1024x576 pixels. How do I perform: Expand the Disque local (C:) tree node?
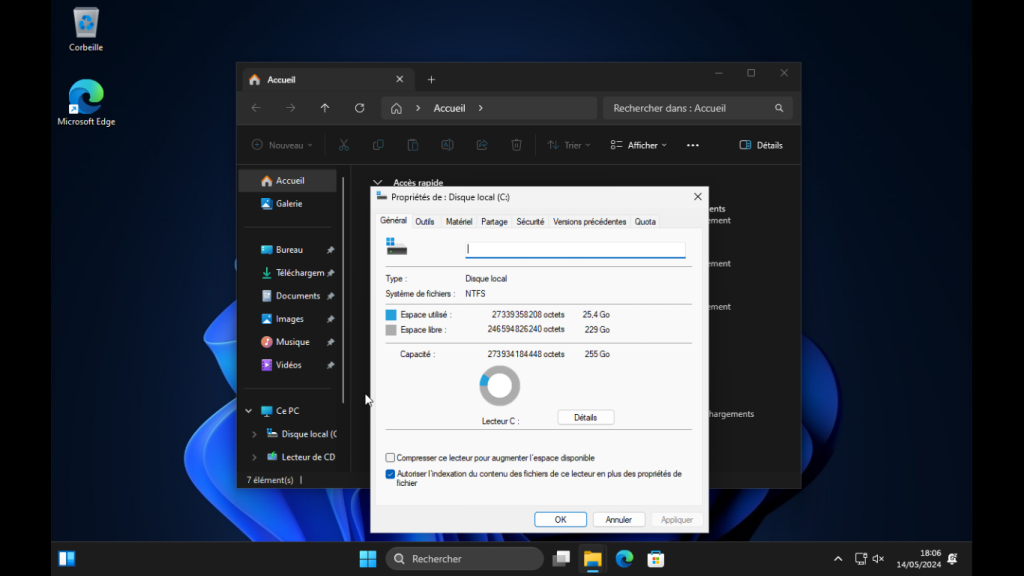[x=254, y=434]
